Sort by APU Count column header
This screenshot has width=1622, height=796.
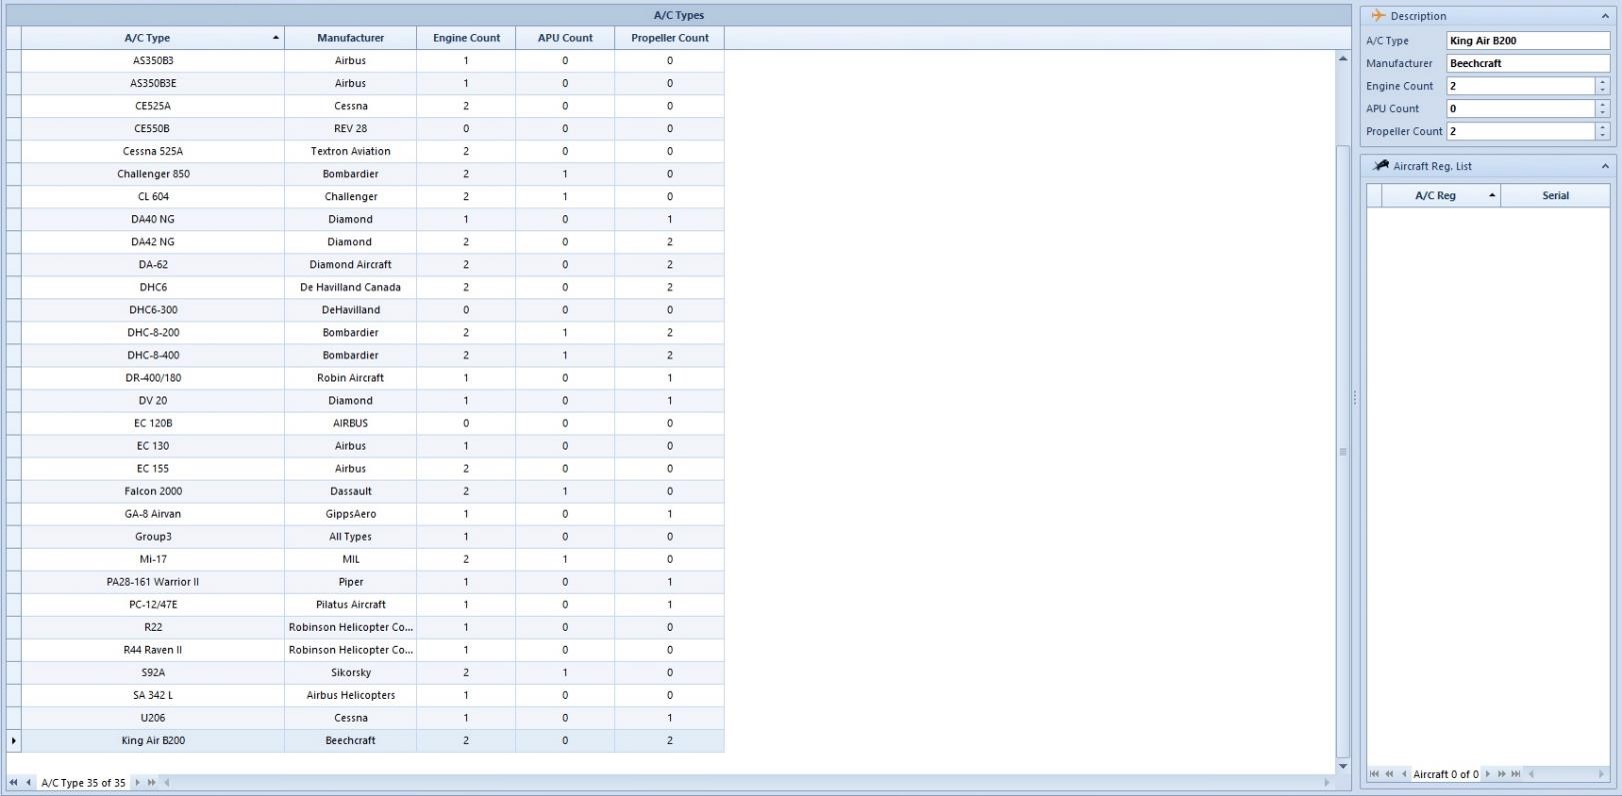(x=565, y=38)
